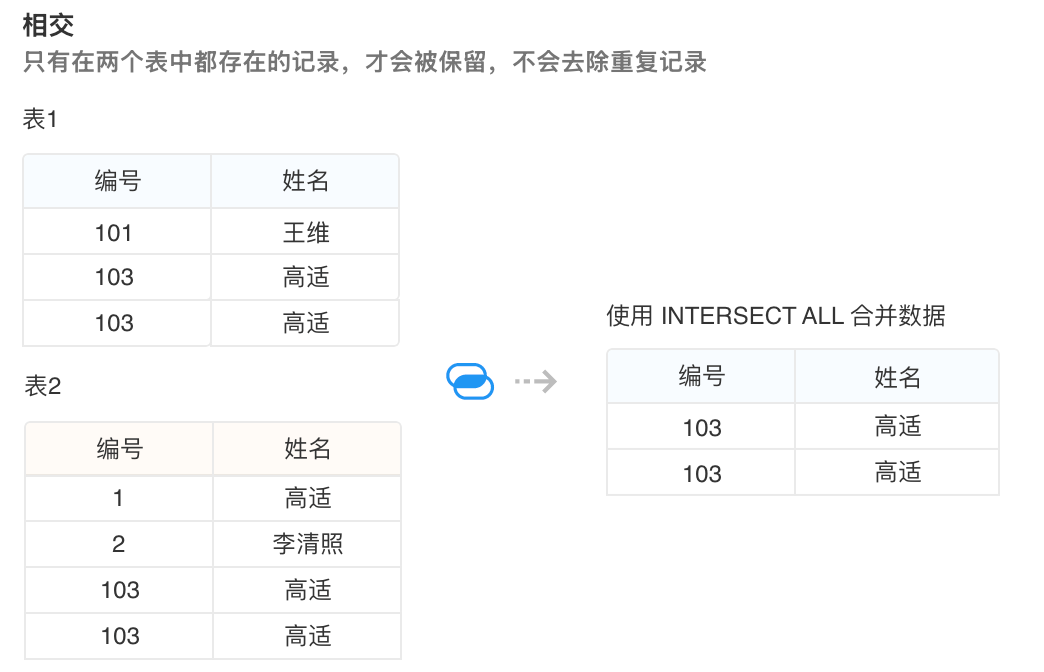The height and width of the screenshot is (672, 1044).
Task: Select the "姓名" header in 表1
Action: coord(305,181)
